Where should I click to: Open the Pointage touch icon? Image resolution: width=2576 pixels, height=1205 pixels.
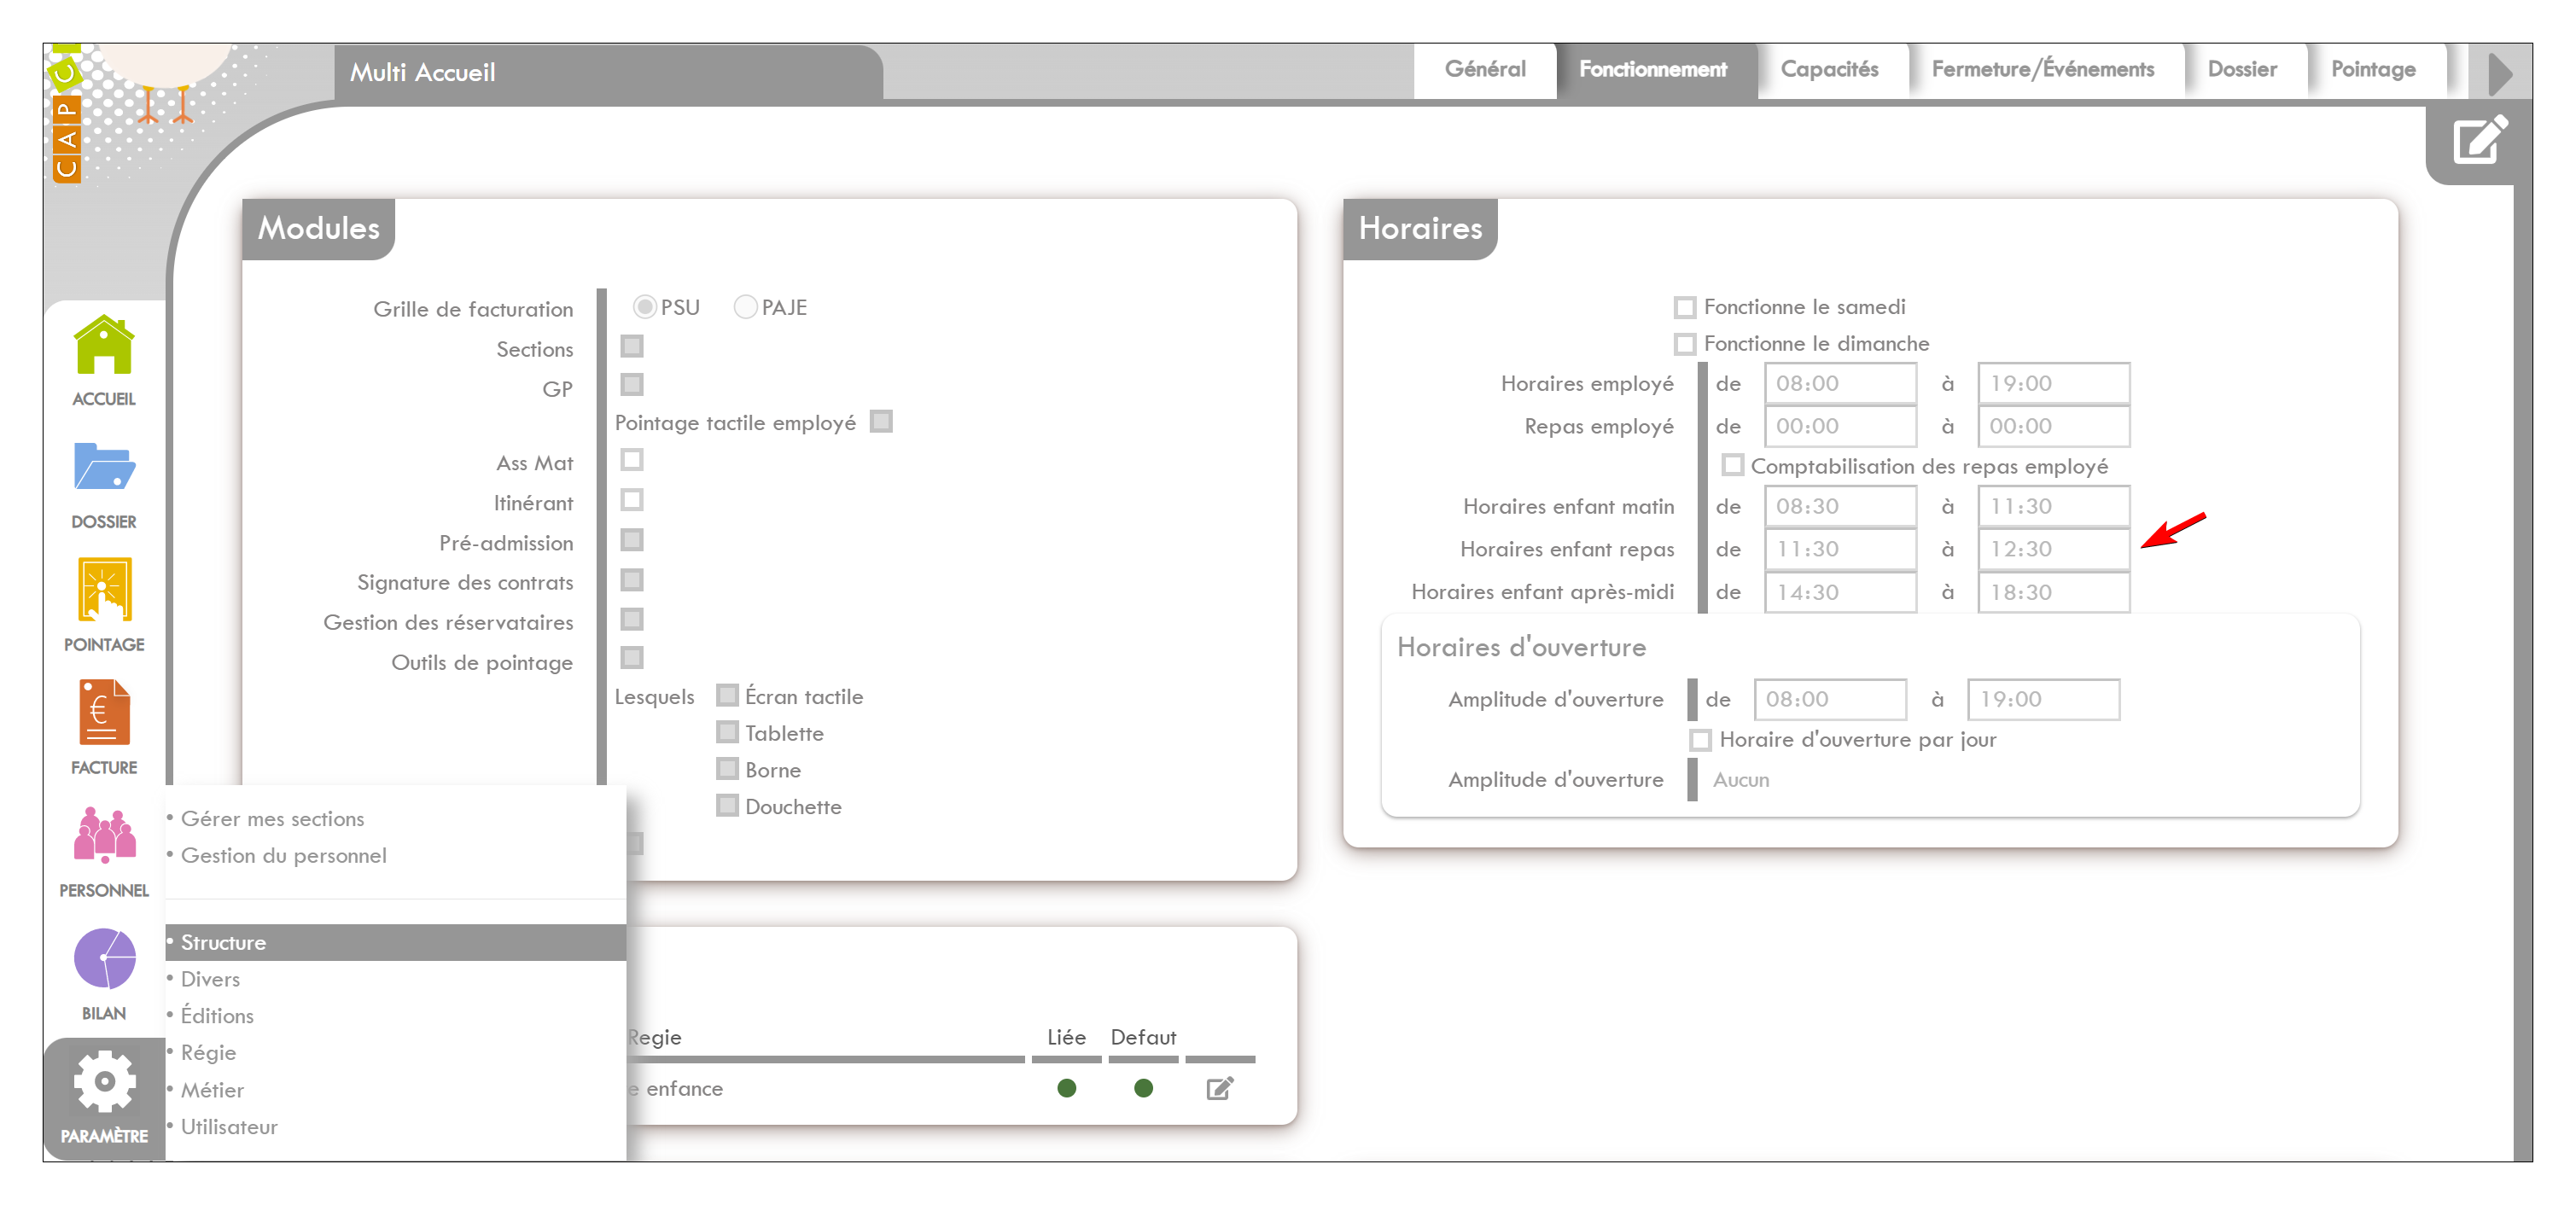pyautogui.click(x=104, y=590)
